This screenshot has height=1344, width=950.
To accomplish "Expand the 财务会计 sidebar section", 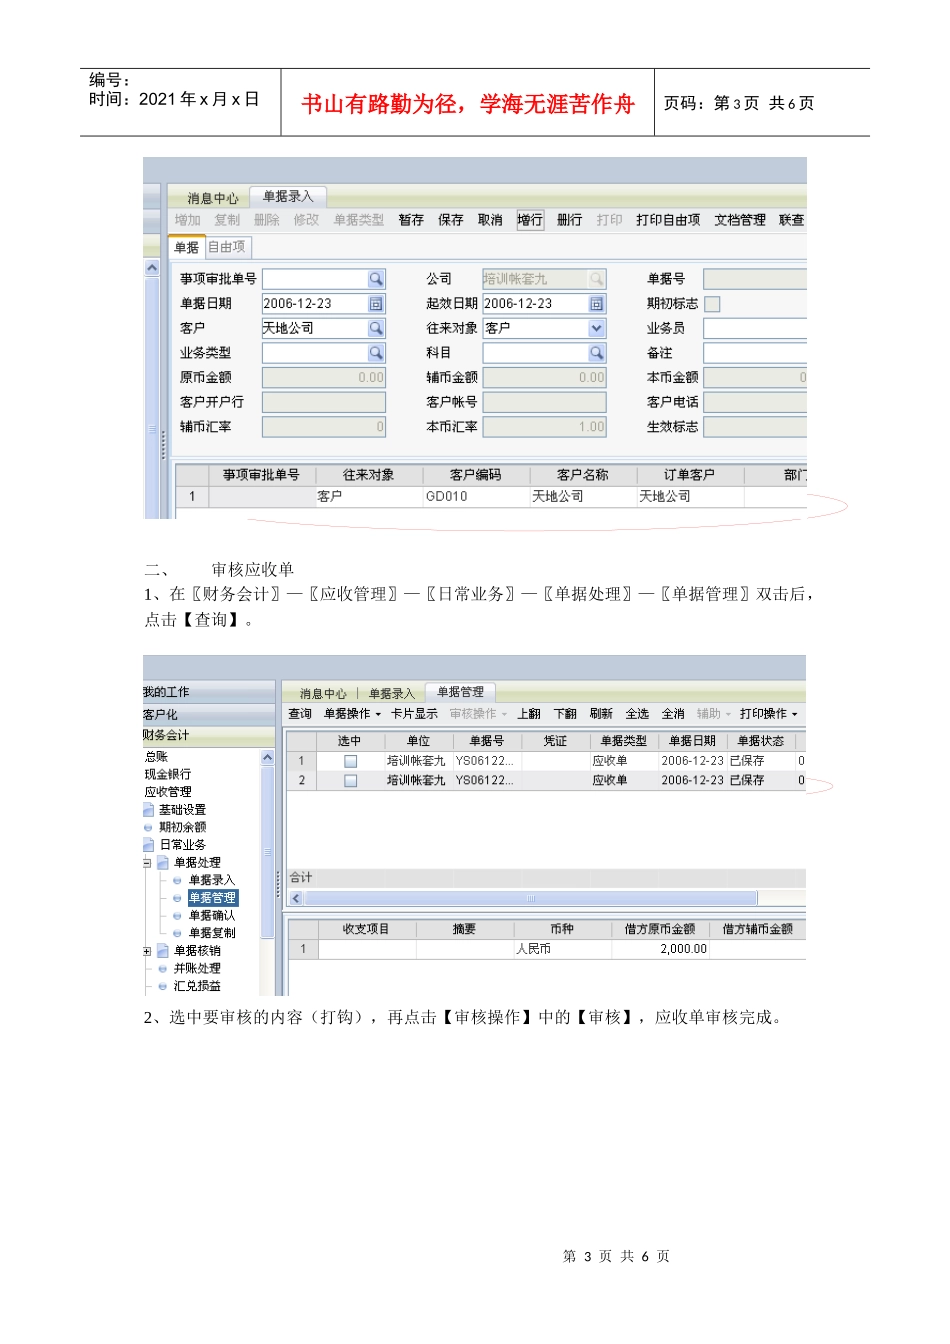I will [208, 736].
